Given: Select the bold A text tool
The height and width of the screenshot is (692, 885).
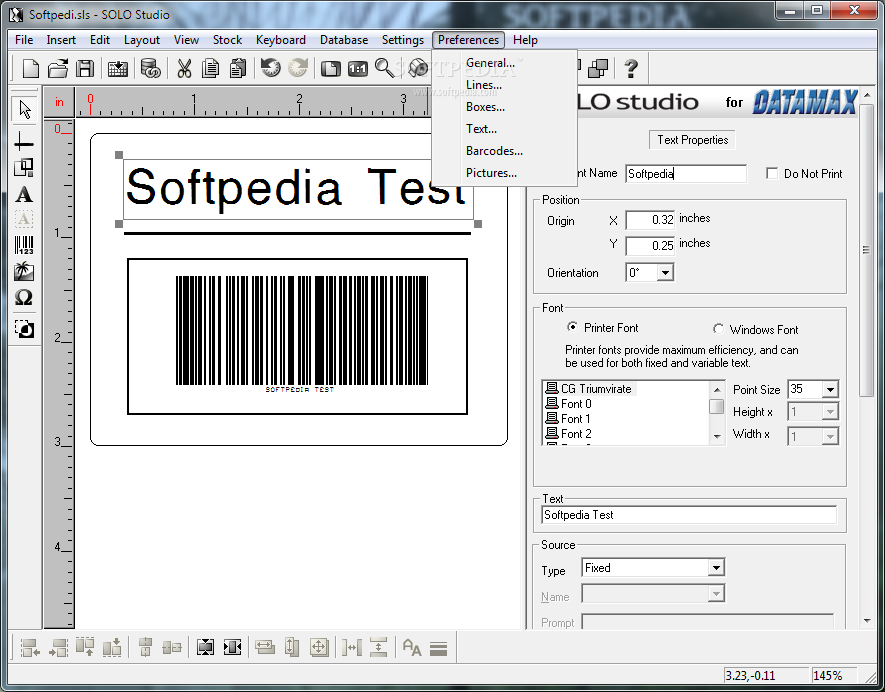Looking at the screenshot, I should (x=24, y=195).
